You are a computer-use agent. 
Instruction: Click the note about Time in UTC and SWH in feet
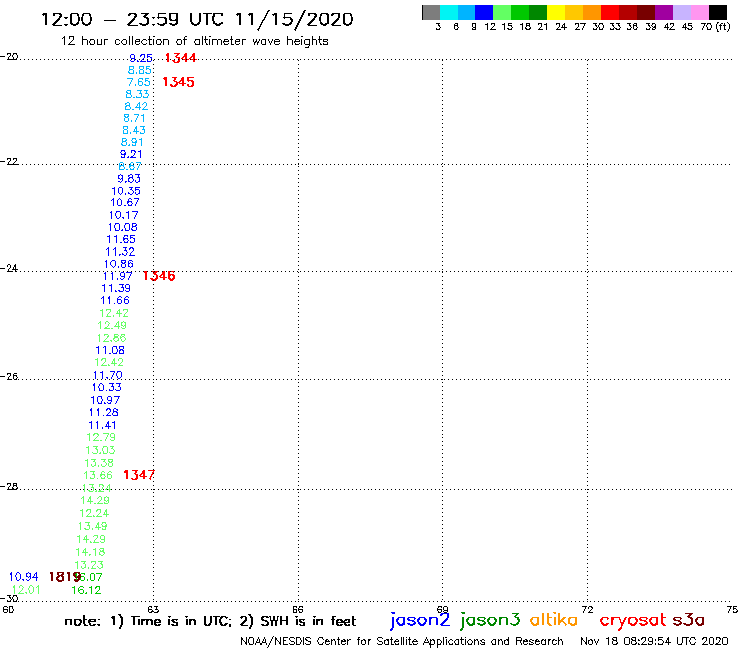[x=210, y=621]
